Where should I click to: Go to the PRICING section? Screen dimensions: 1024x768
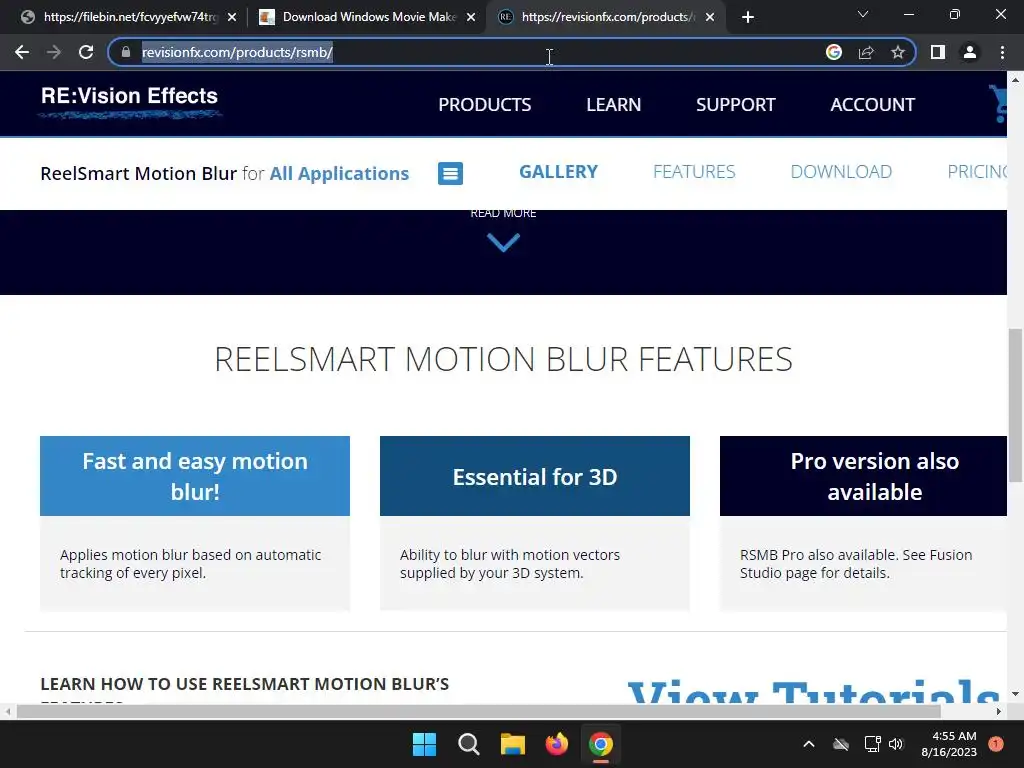[x=977, y=172]
